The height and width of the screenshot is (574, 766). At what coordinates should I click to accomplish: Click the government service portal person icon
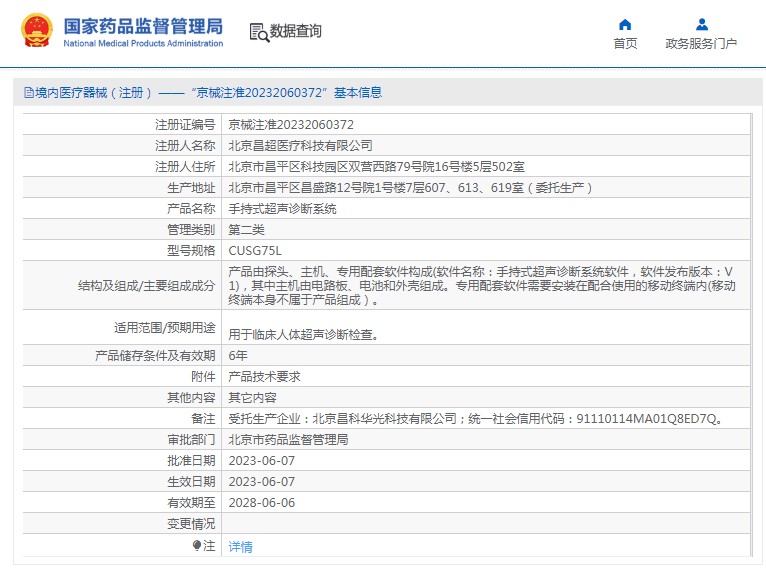(x=702, y=24)
